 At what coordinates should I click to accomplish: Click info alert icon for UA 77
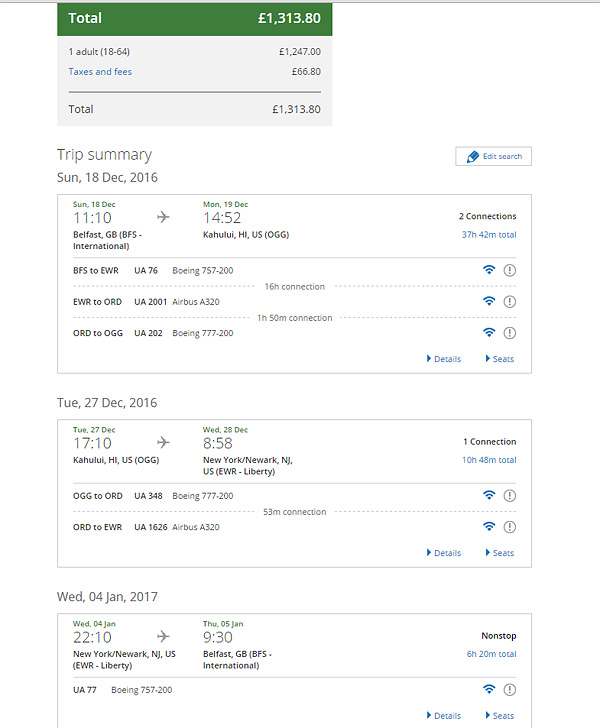(509, 690)
